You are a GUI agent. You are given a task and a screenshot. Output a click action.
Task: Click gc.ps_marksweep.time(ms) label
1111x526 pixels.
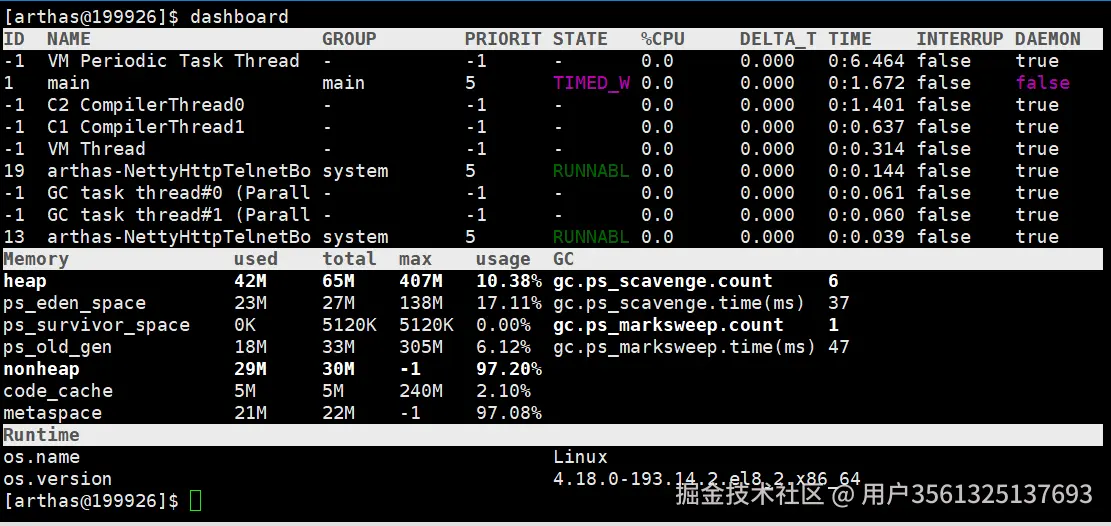[684, 347]
